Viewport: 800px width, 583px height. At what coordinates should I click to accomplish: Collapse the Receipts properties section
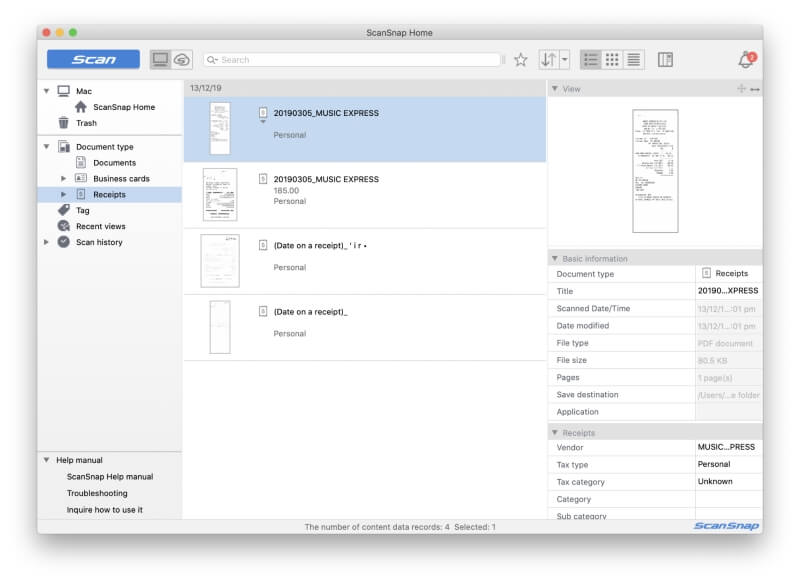555,433
